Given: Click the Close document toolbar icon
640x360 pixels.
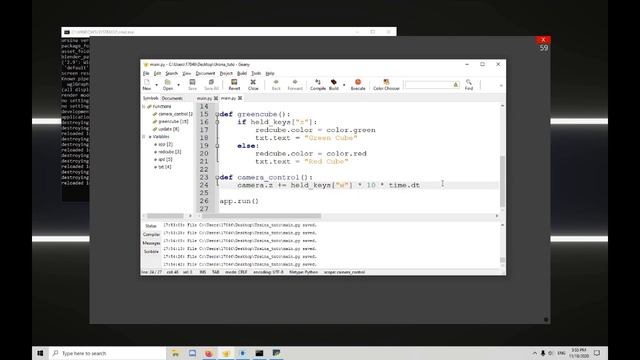Looking at the screenshot, I should pos(253,84).
